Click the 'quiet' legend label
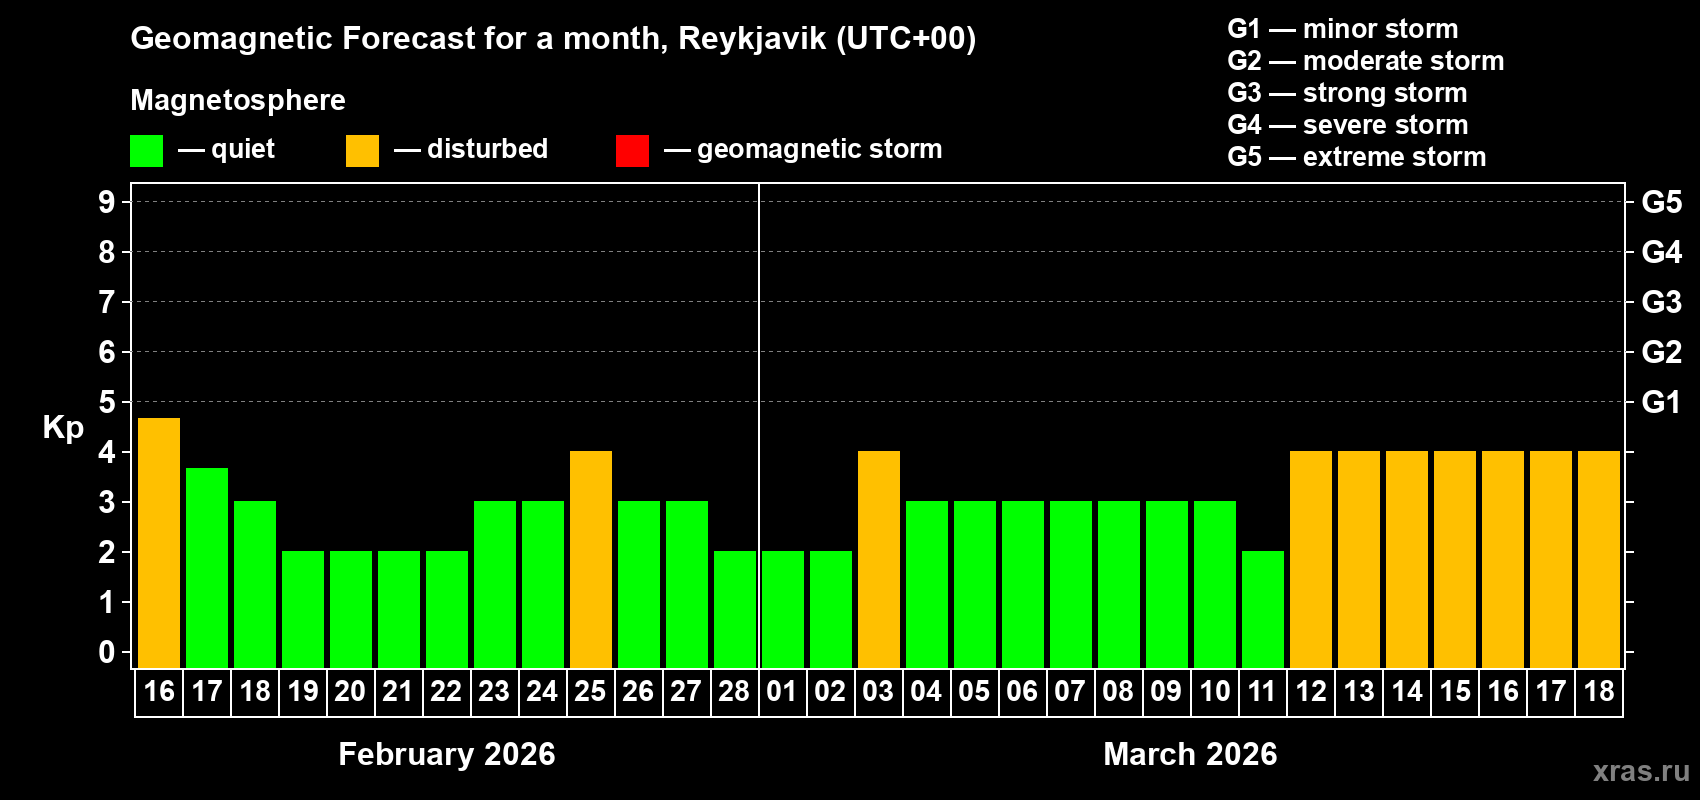 pyautogui.click(x=243, y=149)
